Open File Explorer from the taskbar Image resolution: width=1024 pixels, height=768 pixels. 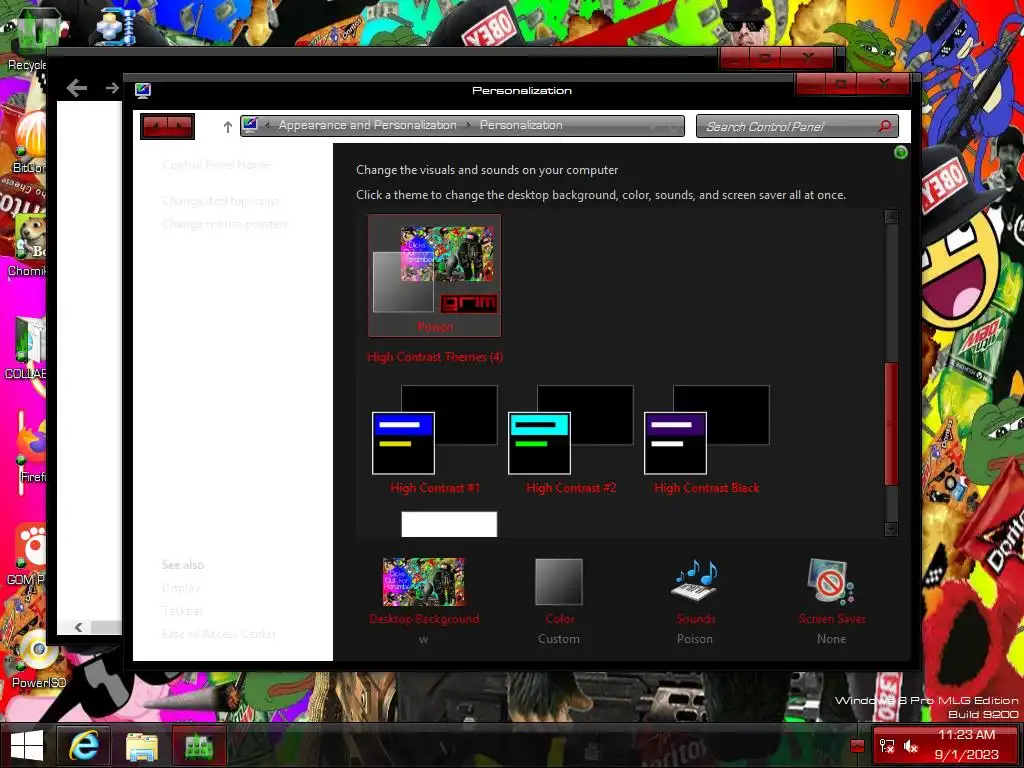click(142, 745)
